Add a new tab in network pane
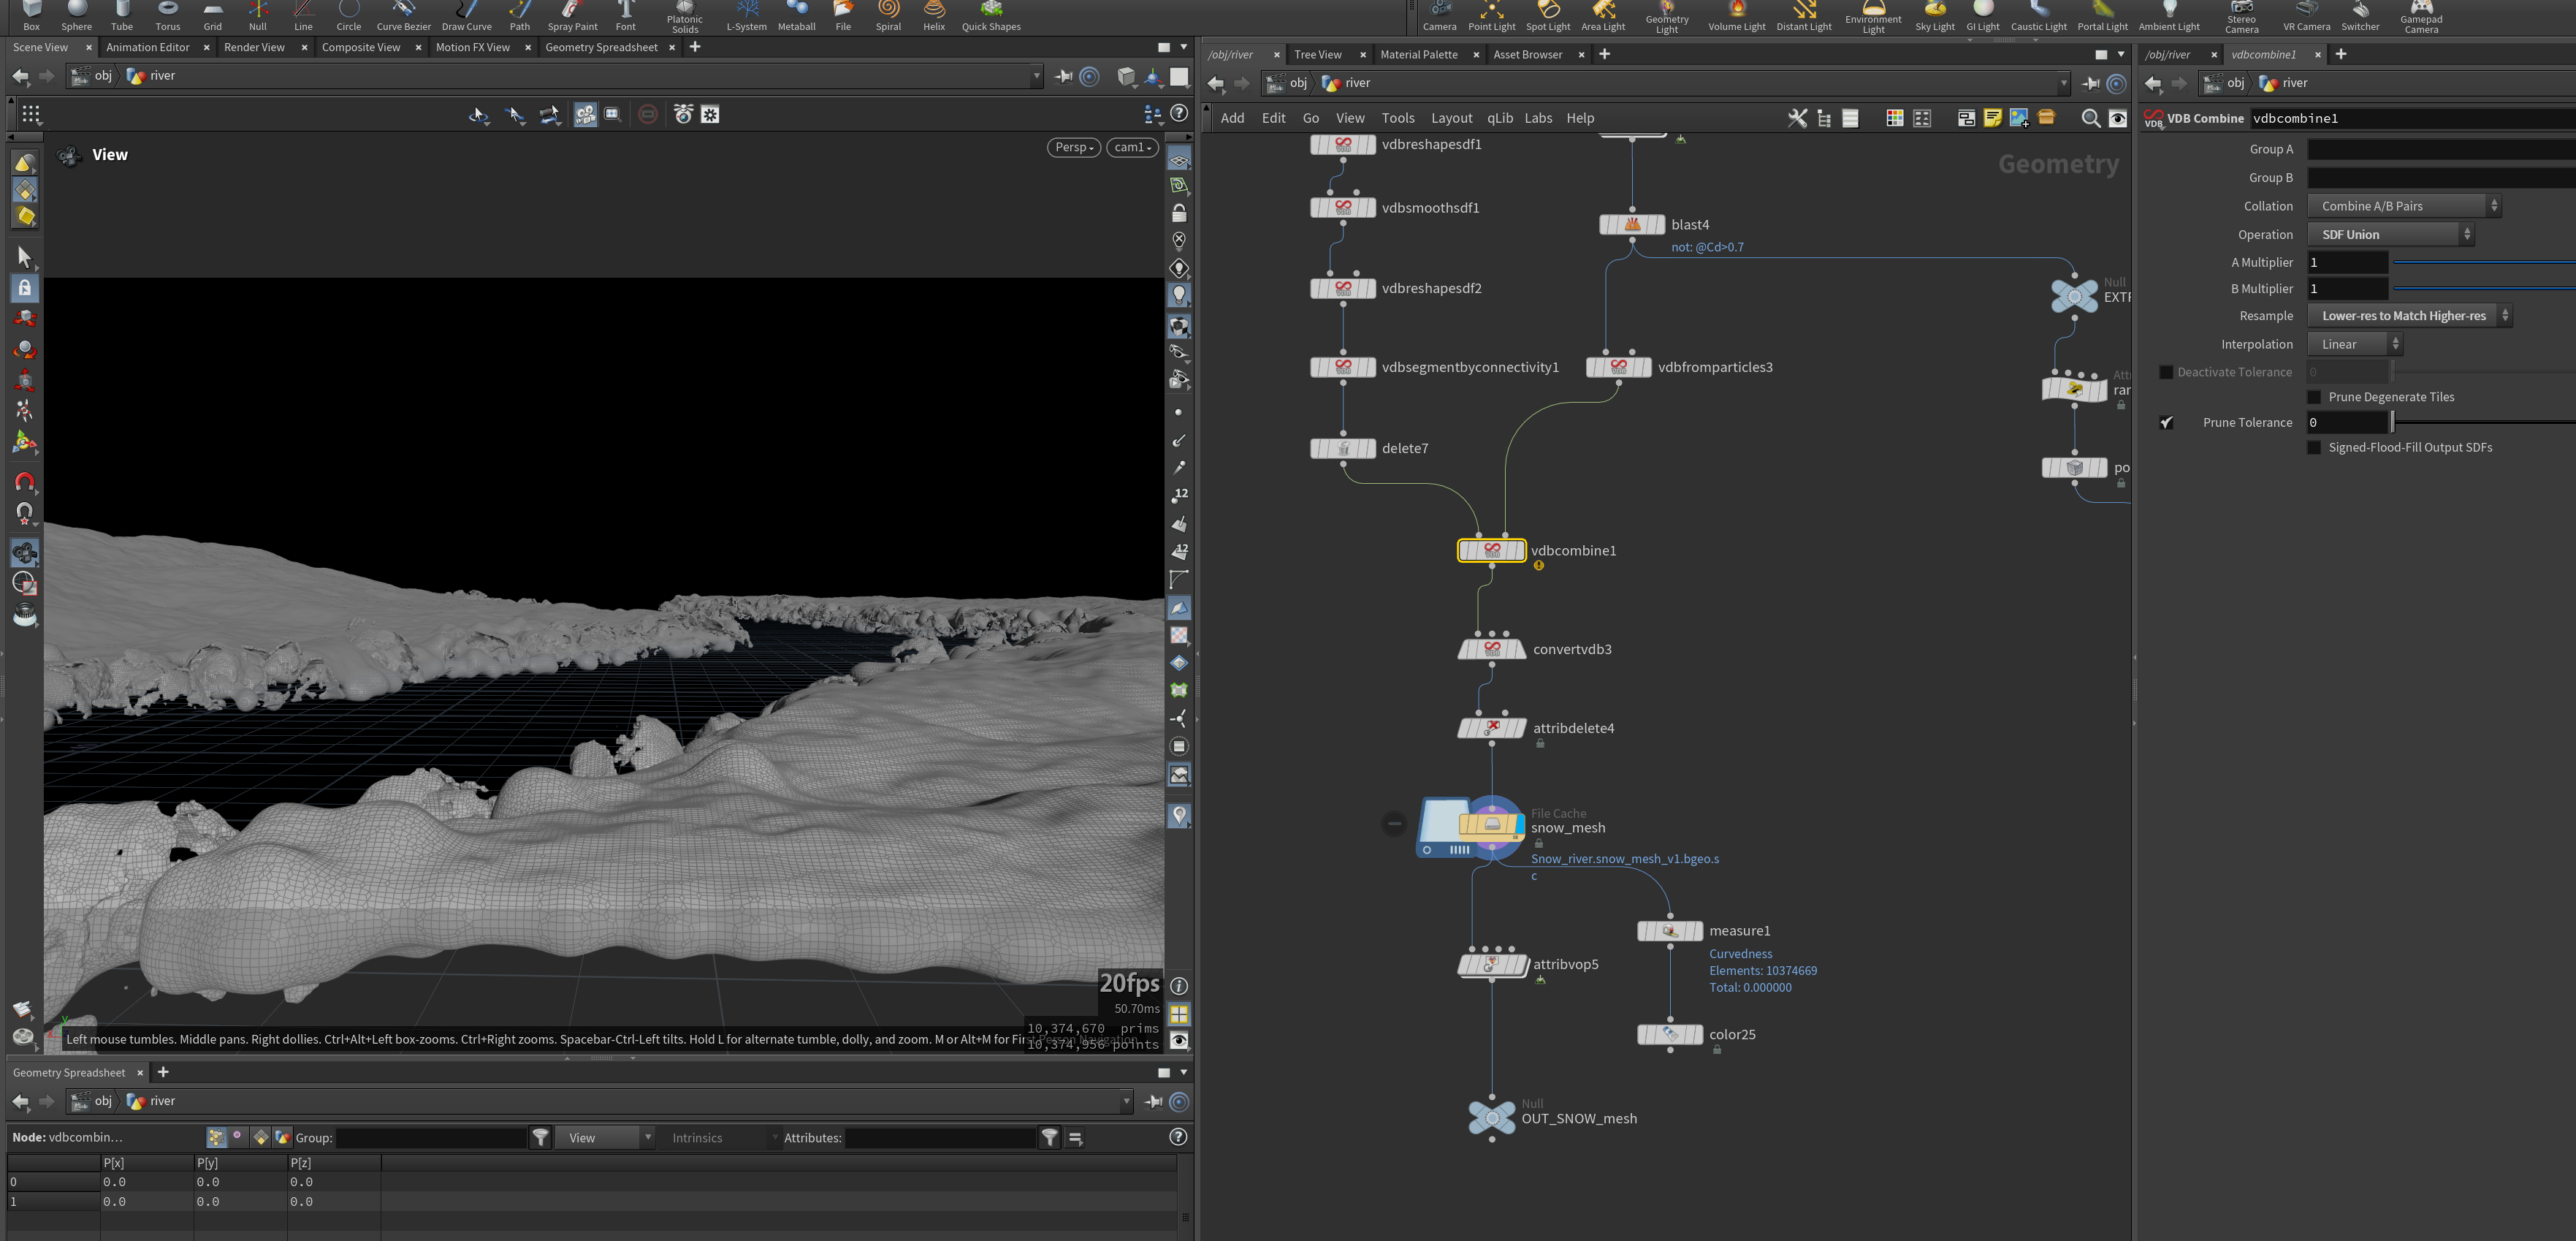The width and height of the screenshot is (2576, 1241). click(x=1604, y=54)
